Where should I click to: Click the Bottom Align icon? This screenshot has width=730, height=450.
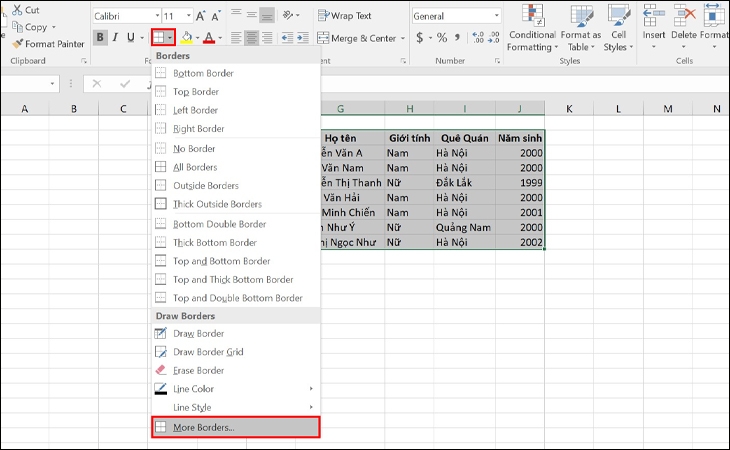tap(267, 15)
